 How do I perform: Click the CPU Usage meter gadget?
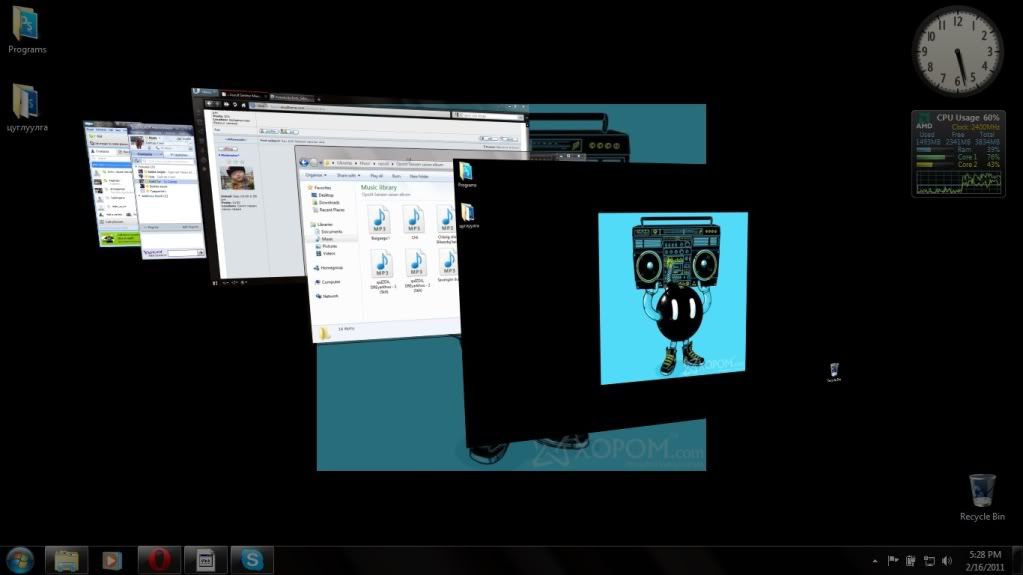click(957, 153)
